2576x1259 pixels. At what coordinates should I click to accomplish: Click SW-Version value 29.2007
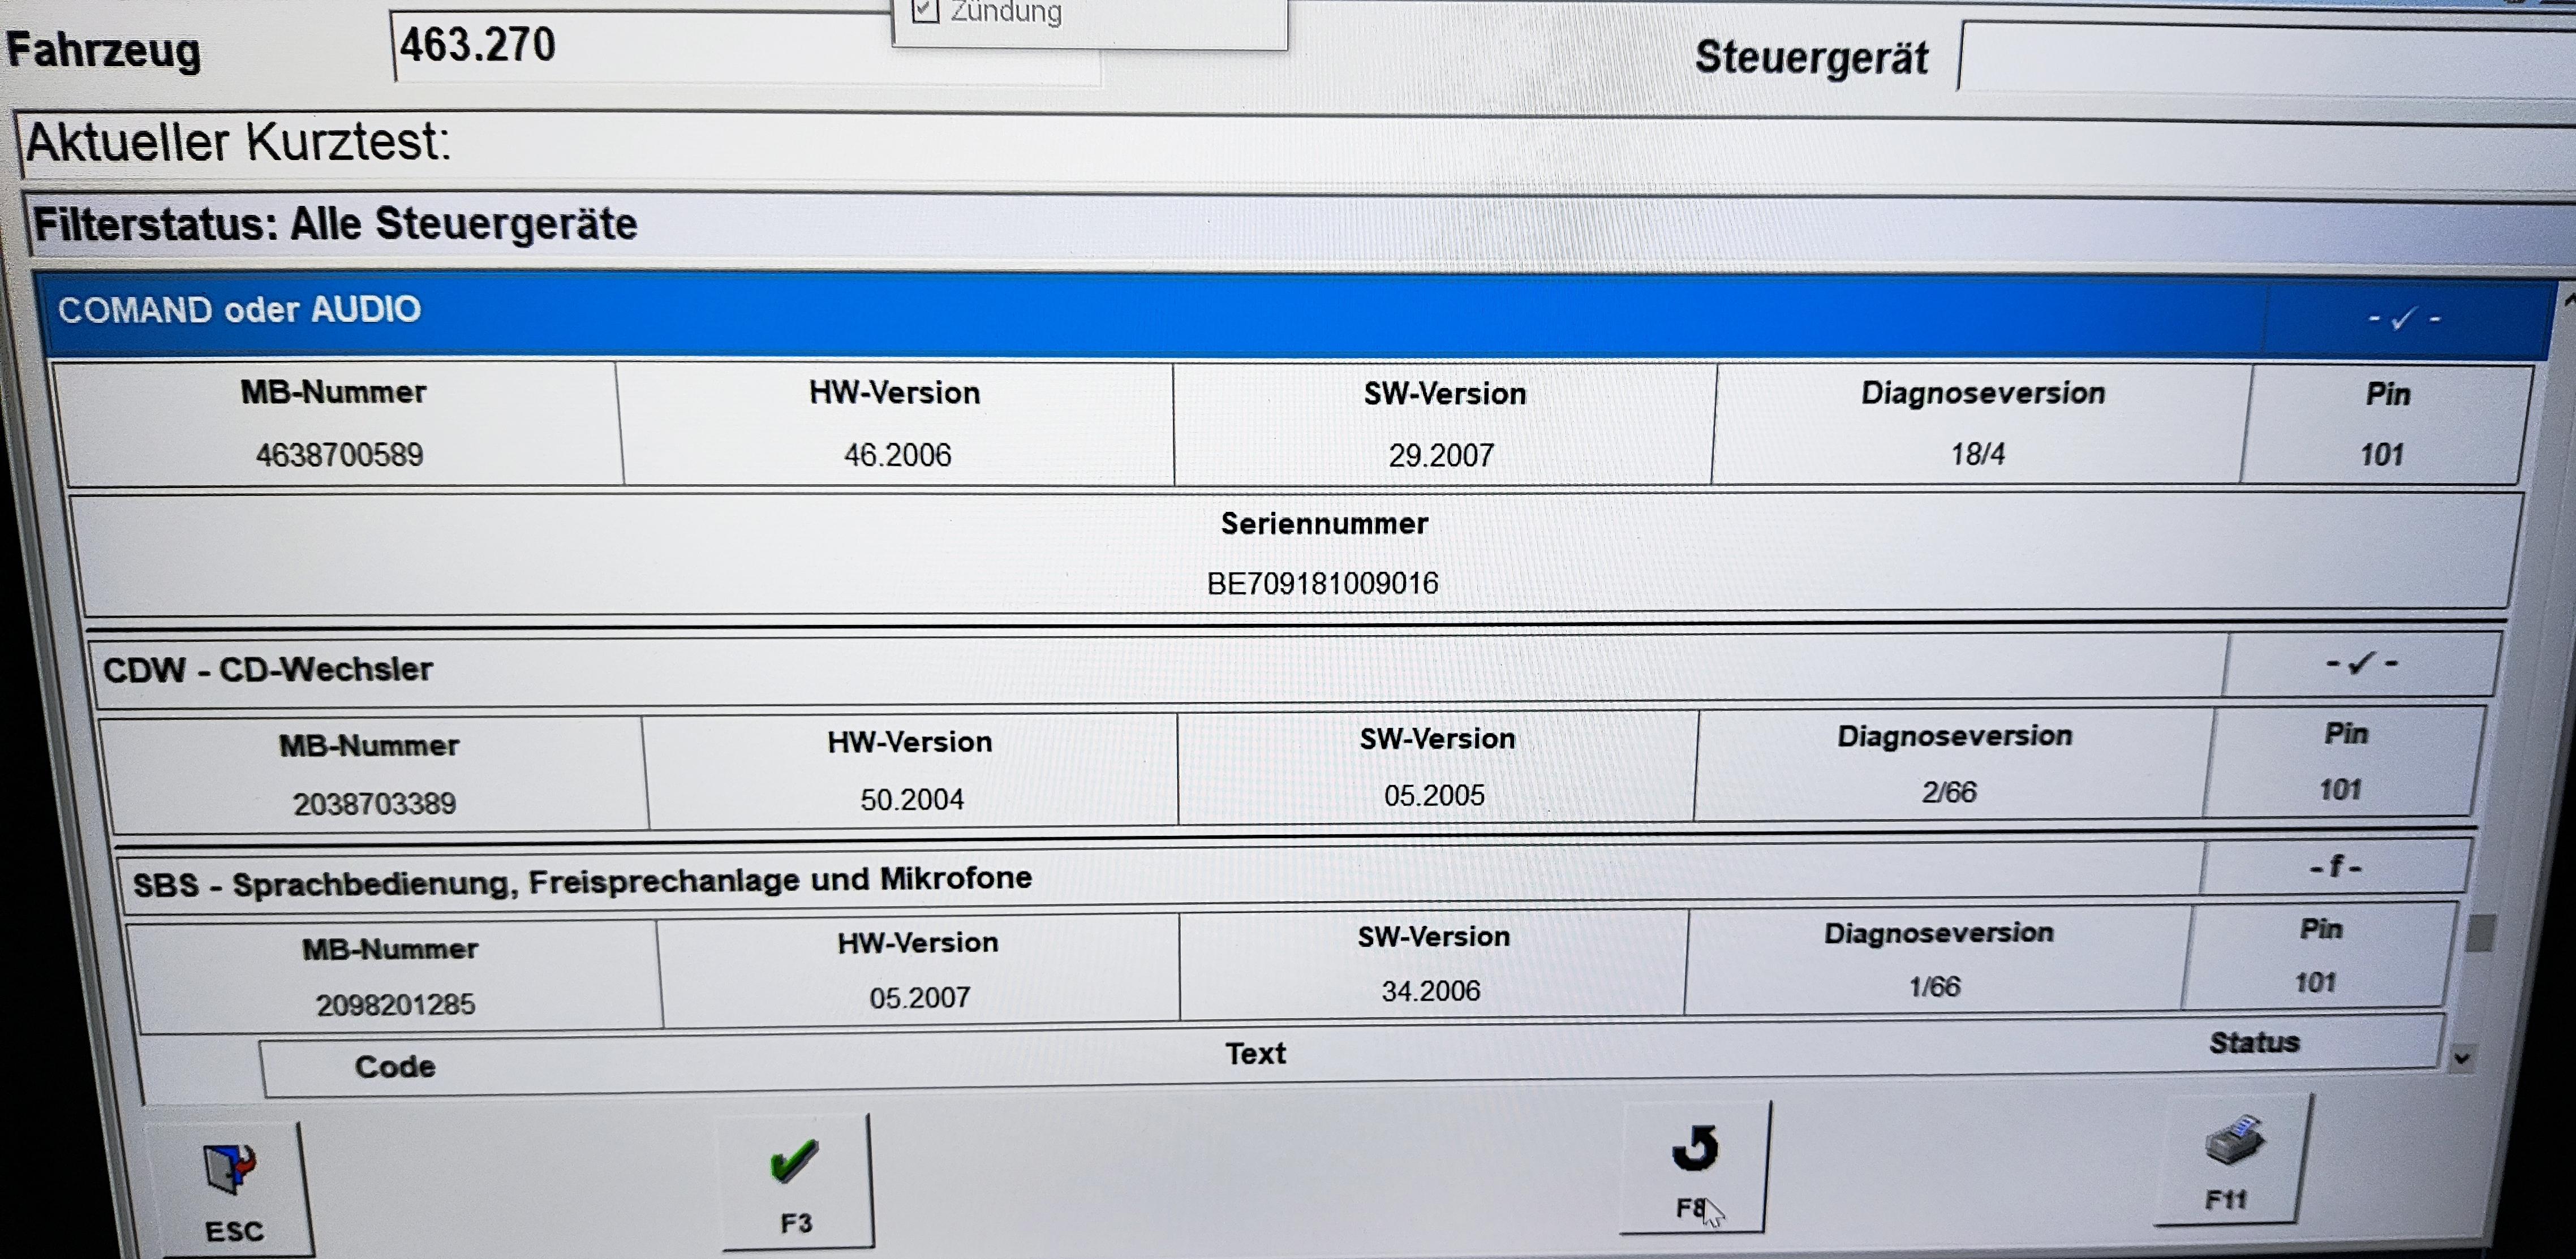point(1441,455)
